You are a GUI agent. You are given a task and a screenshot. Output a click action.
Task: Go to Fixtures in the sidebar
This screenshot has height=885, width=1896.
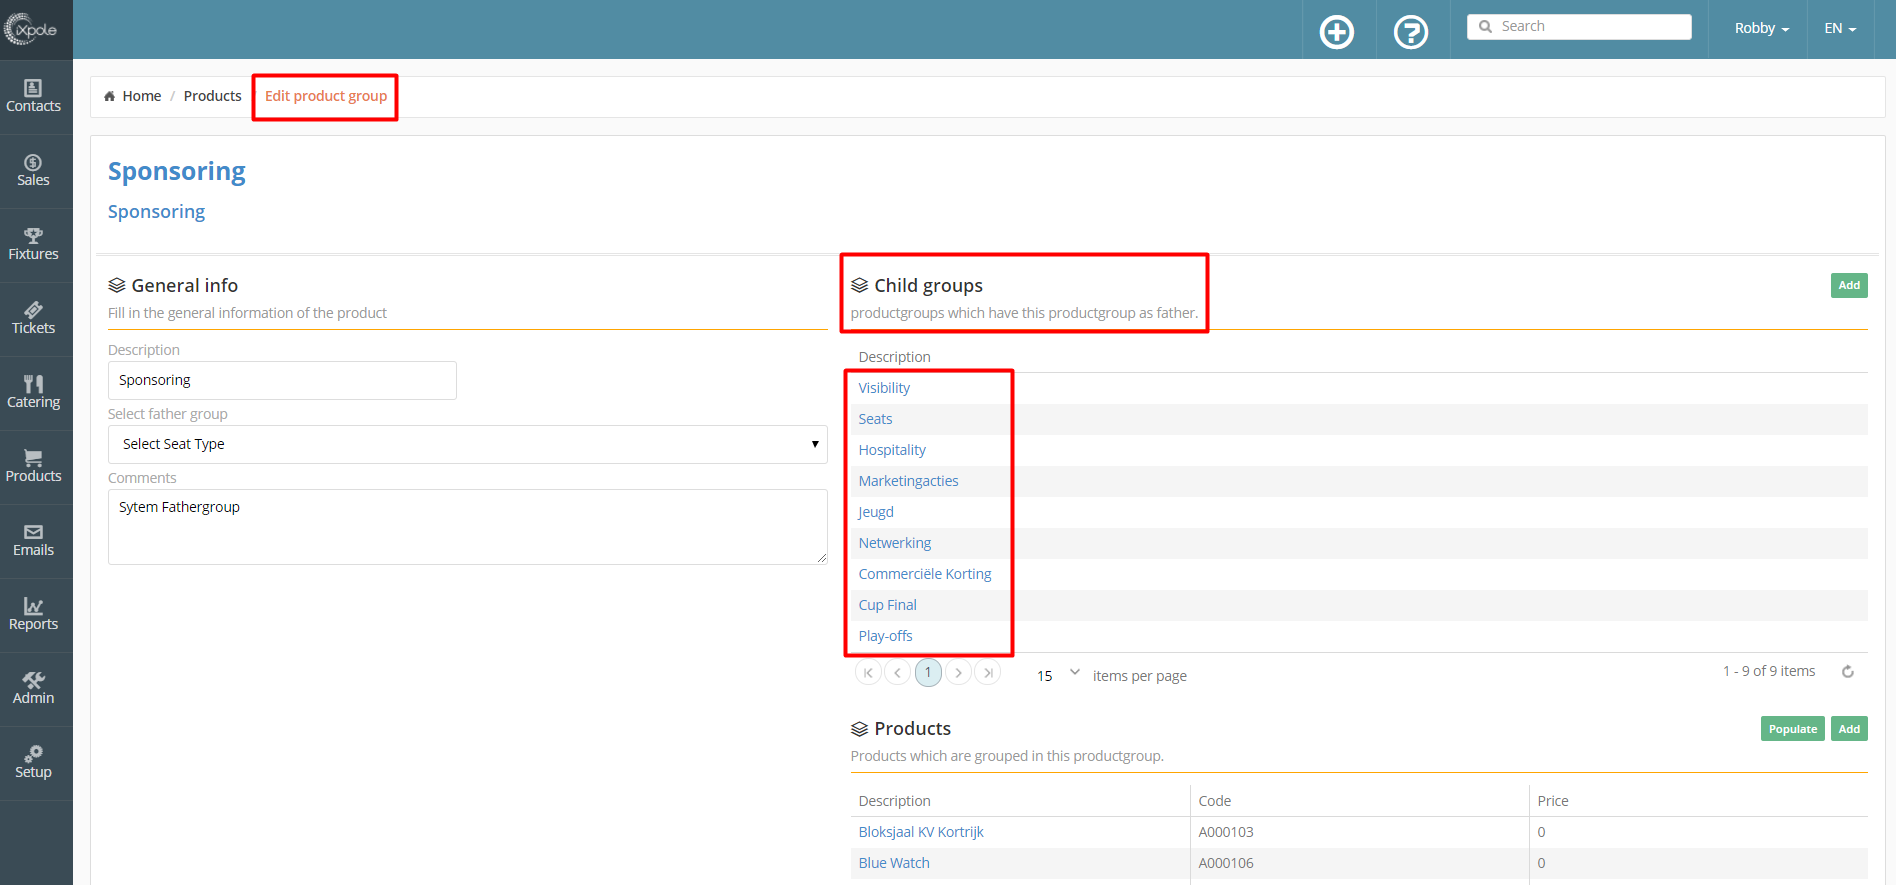[33, 245]
